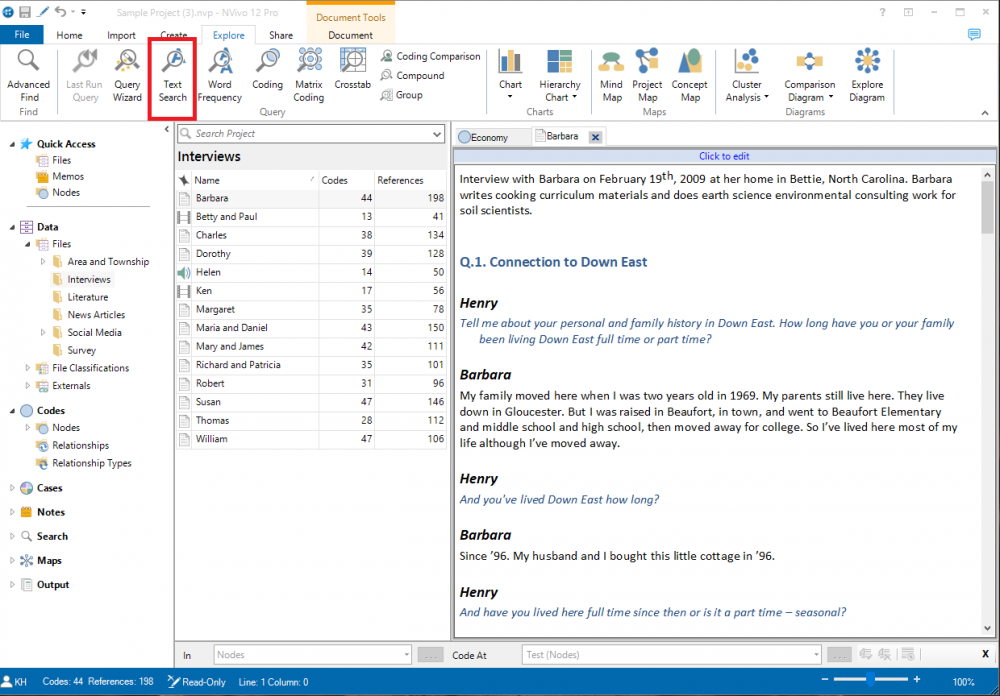The width and height of the screenshot is (1000, 696).
Task: Open Relationship Types under Codes
Action: (x=84, y=463)
